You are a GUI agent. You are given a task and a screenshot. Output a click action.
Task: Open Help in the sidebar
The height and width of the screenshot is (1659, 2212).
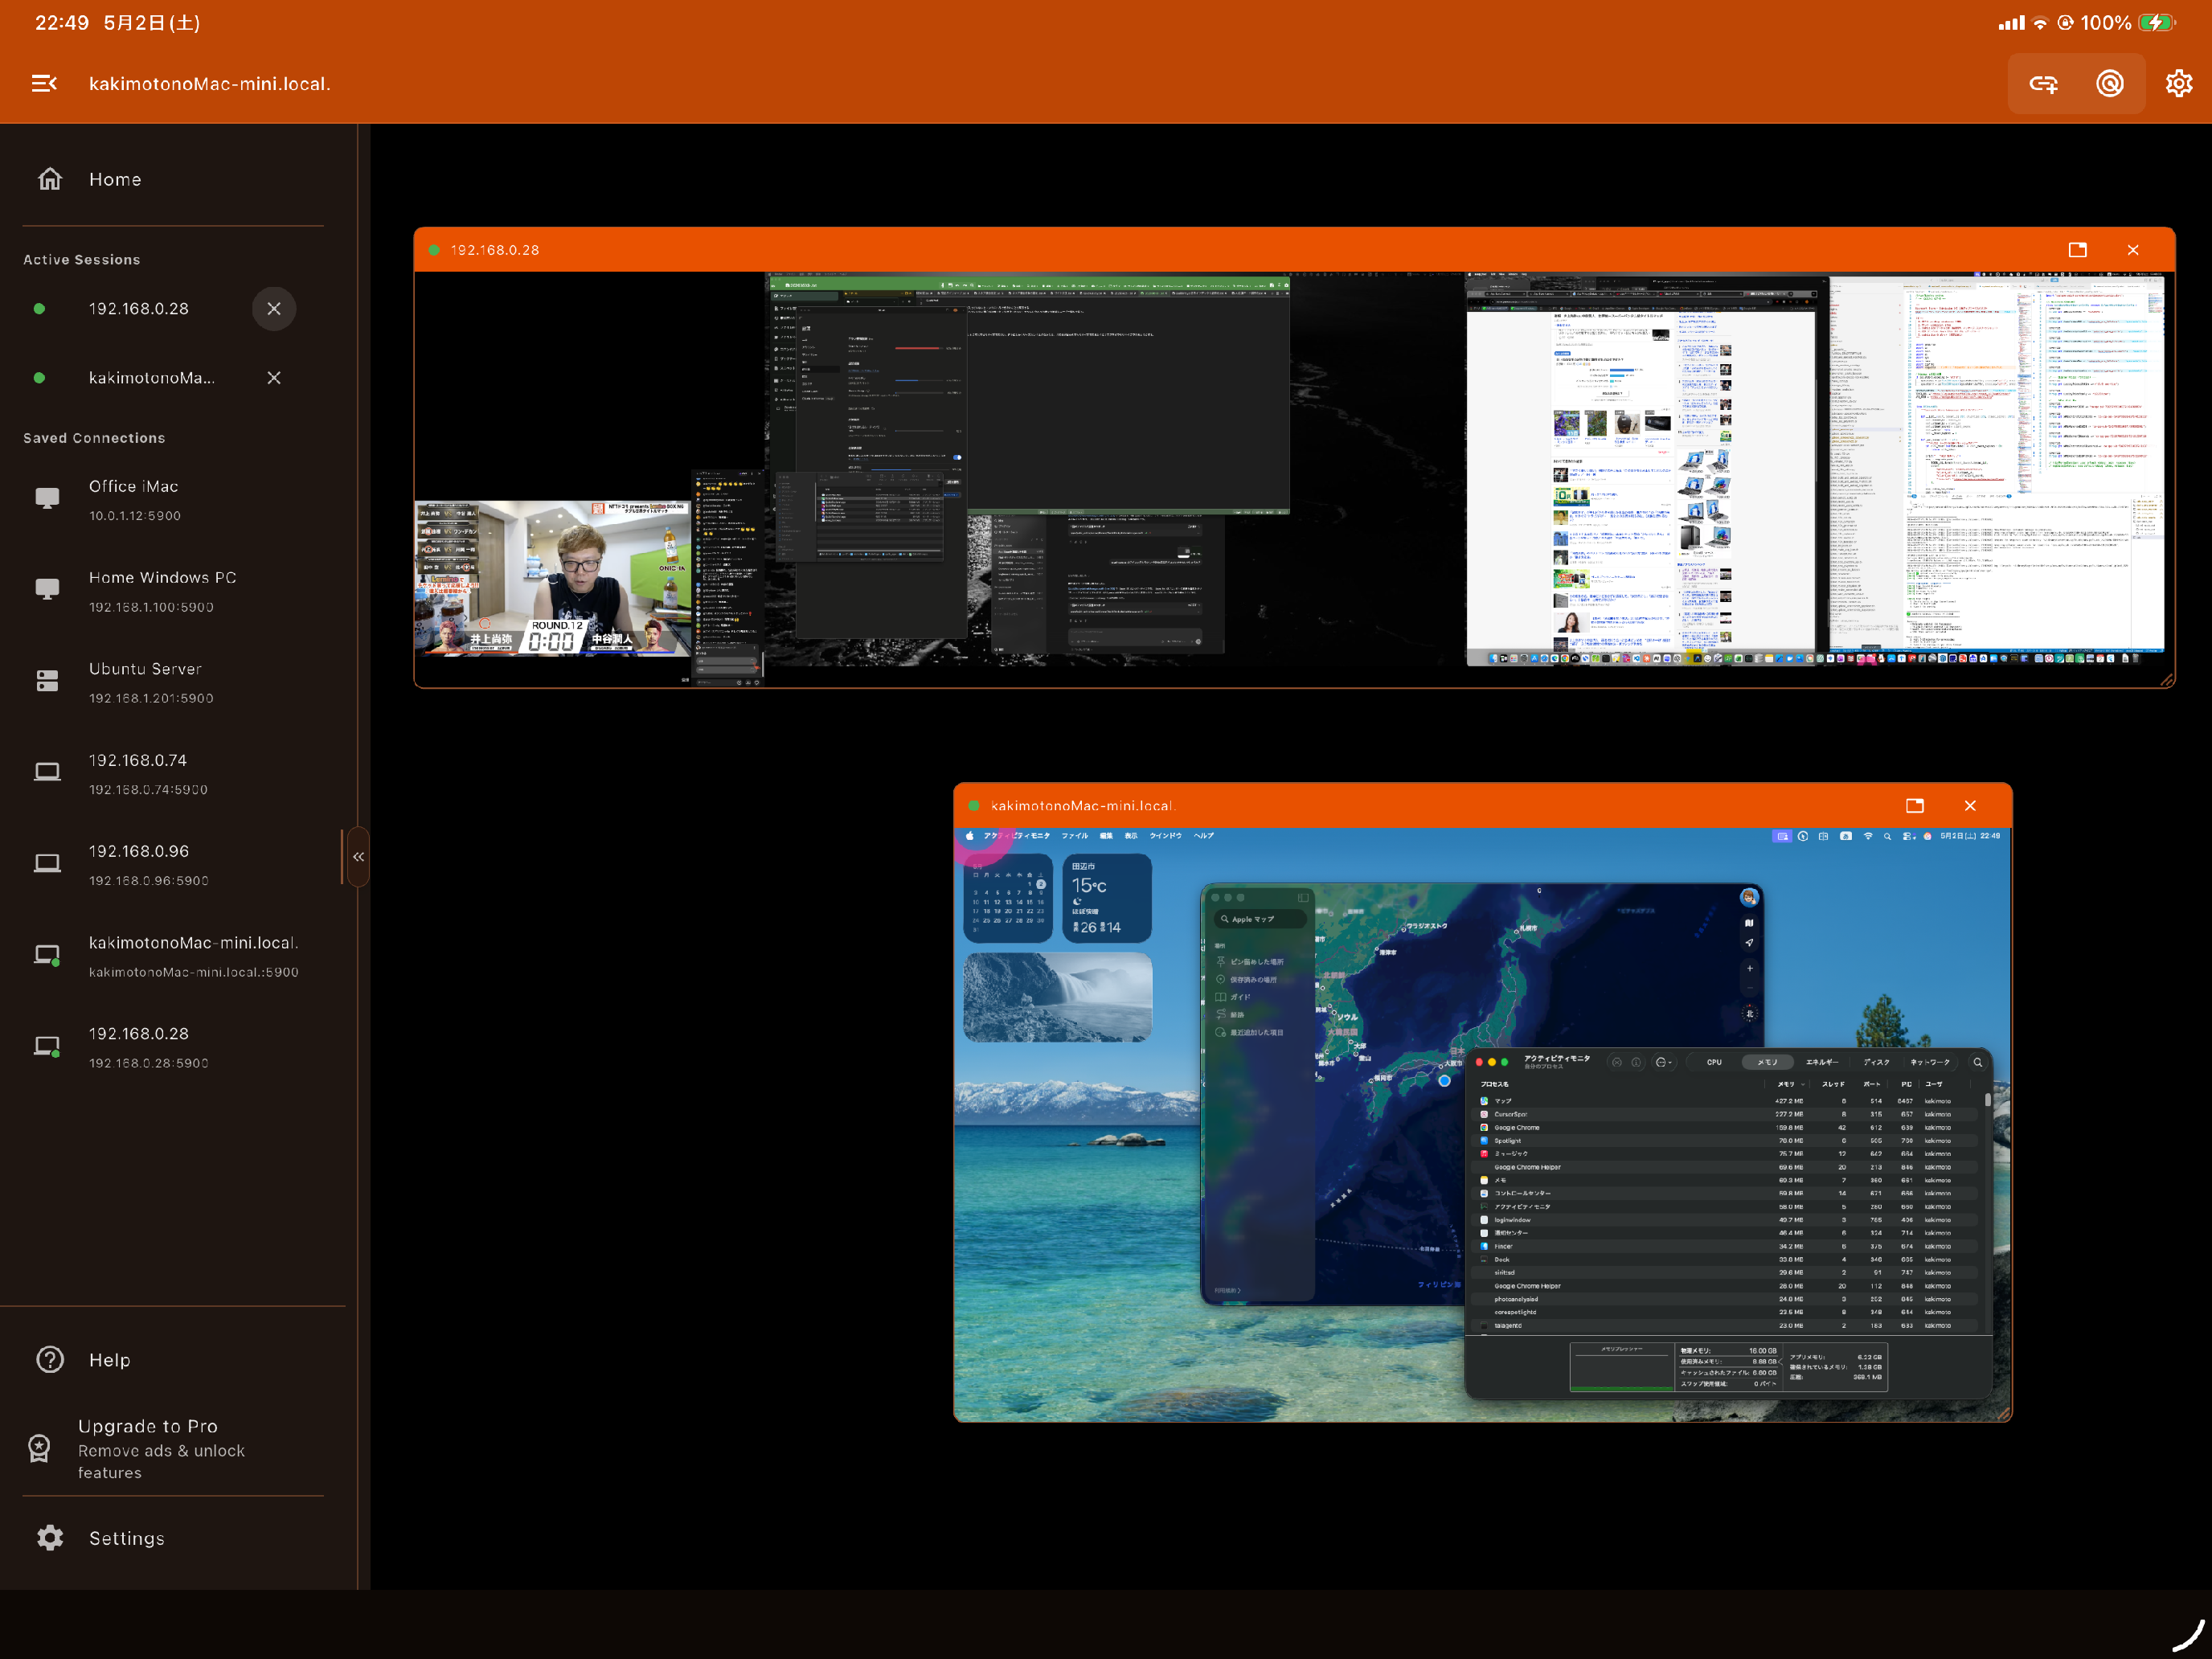click(173, 1360)
